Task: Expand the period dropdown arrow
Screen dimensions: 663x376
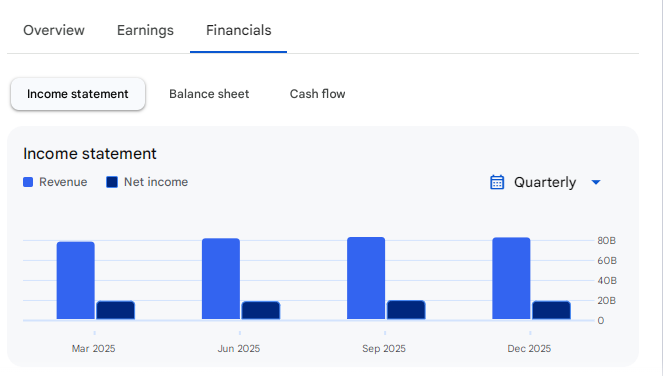Action: coord(596,182)
